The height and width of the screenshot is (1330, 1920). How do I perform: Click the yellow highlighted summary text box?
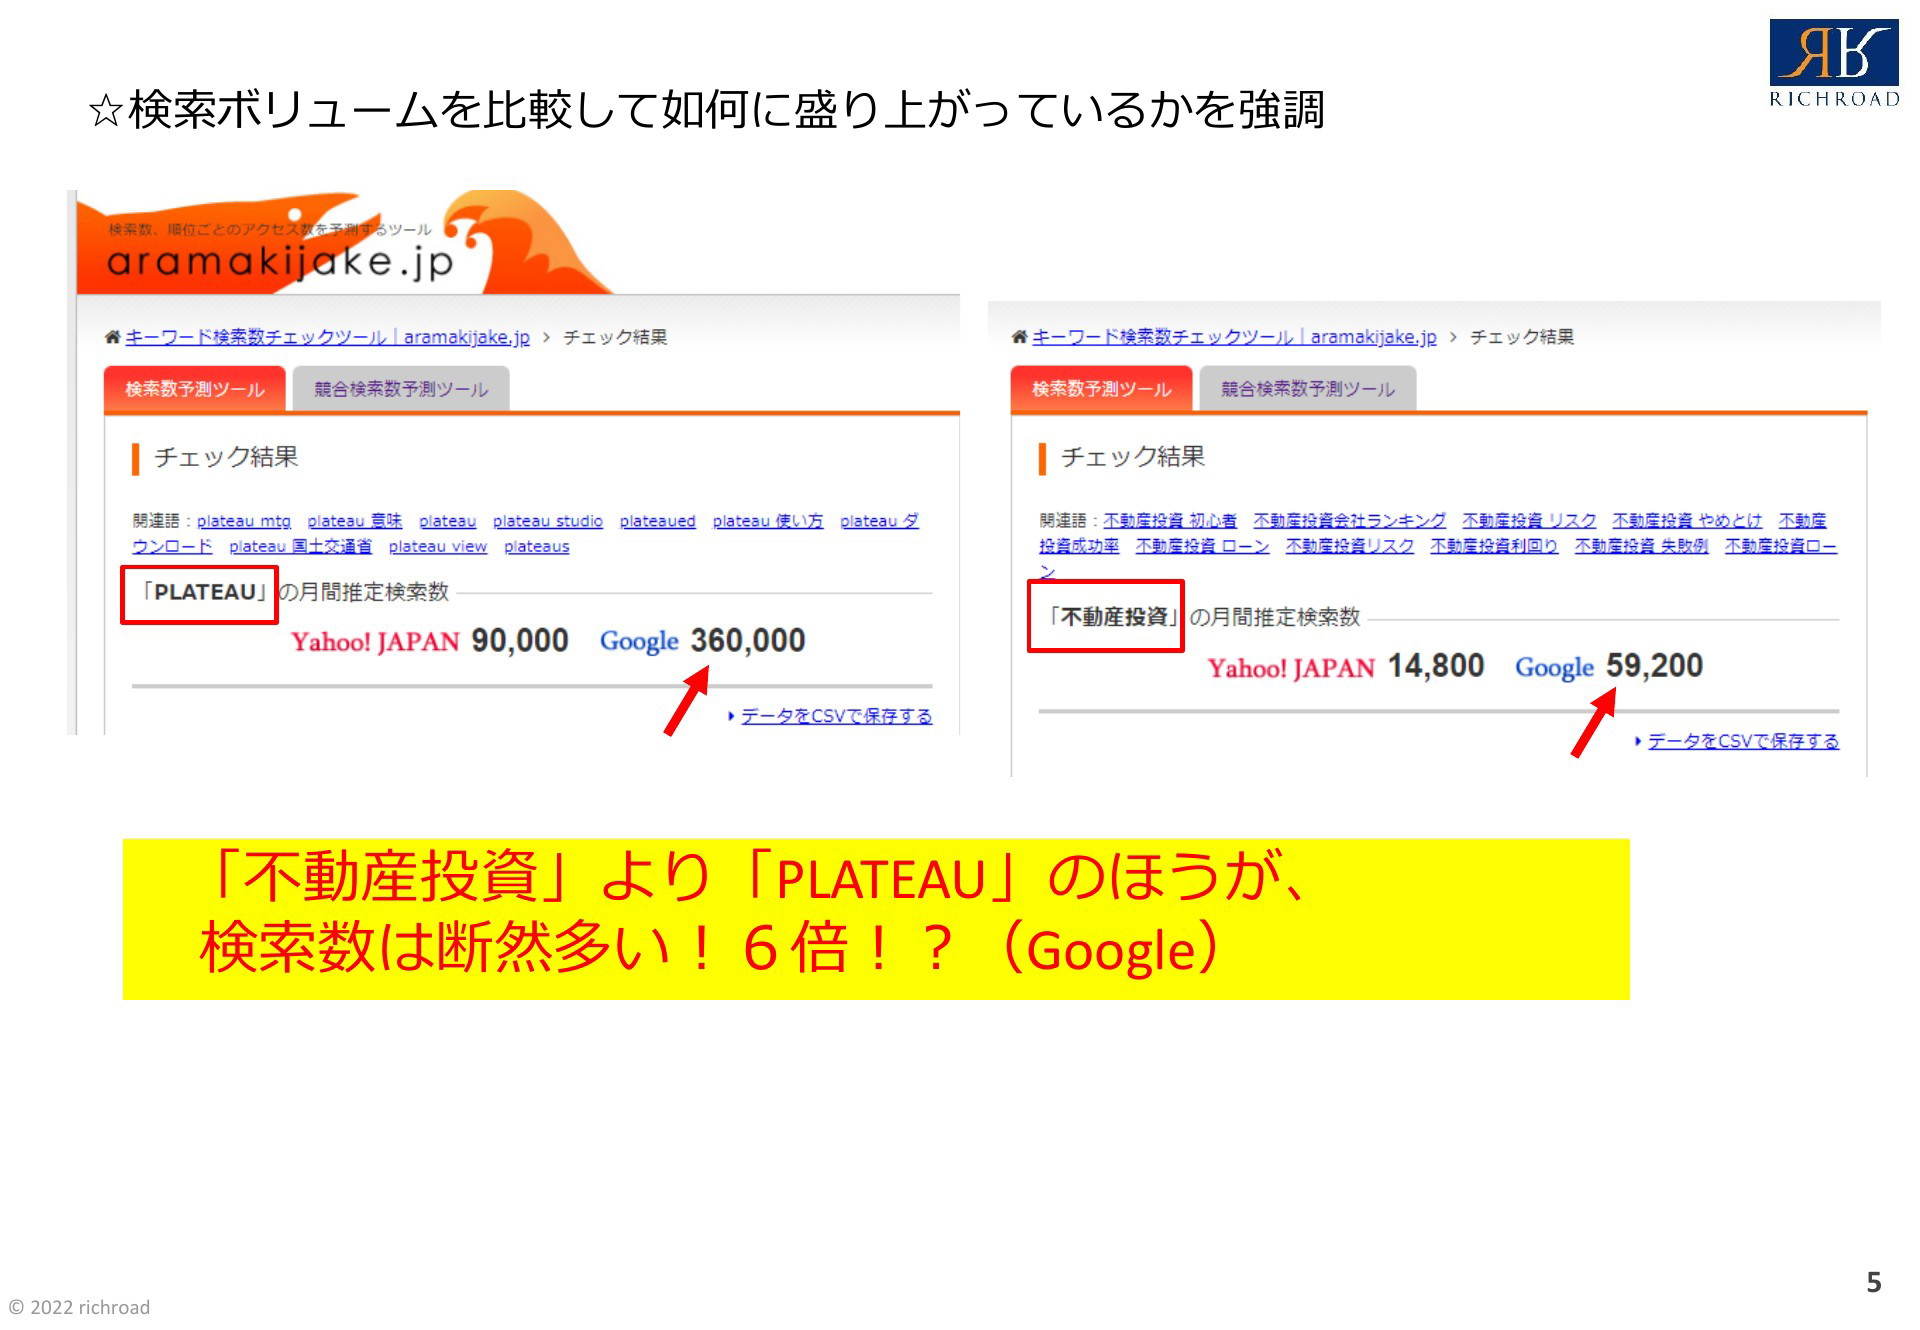pos(876,919)
